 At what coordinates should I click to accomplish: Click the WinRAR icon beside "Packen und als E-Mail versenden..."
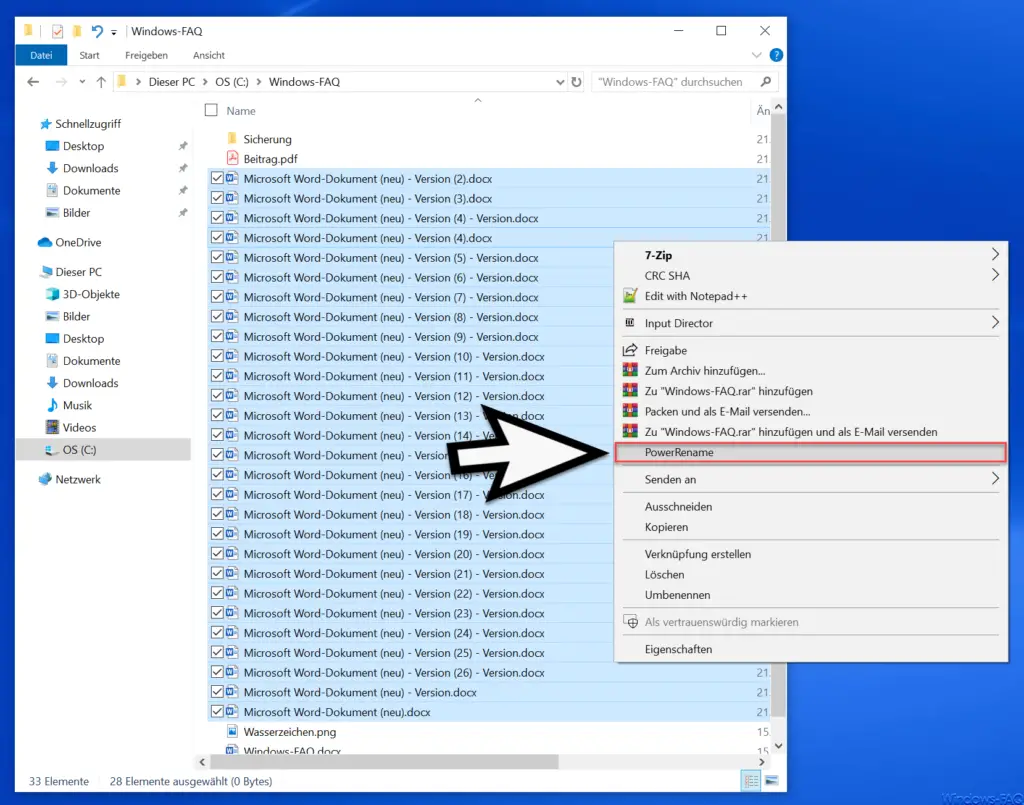pyautogui.click(x=630, y=411)
